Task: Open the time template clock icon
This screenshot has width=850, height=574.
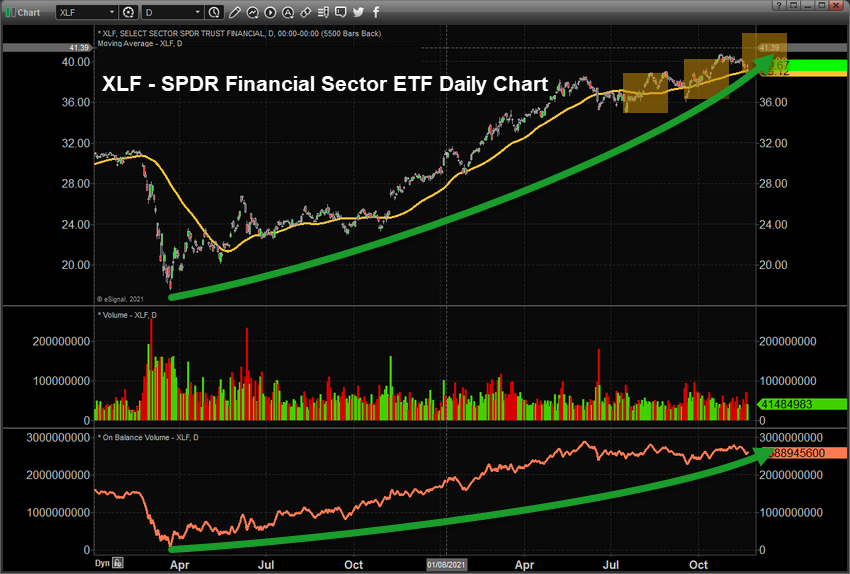Action: coord(214,12)
